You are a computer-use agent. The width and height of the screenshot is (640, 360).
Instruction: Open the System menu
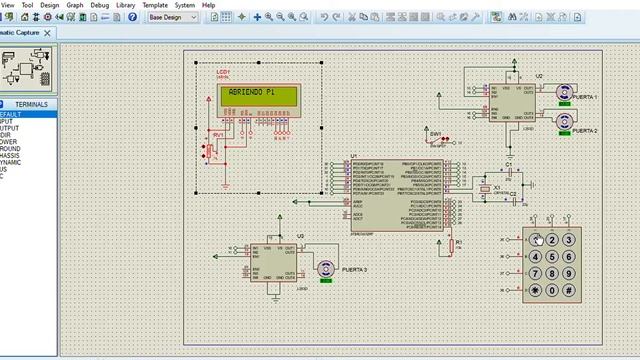(184, 5)
